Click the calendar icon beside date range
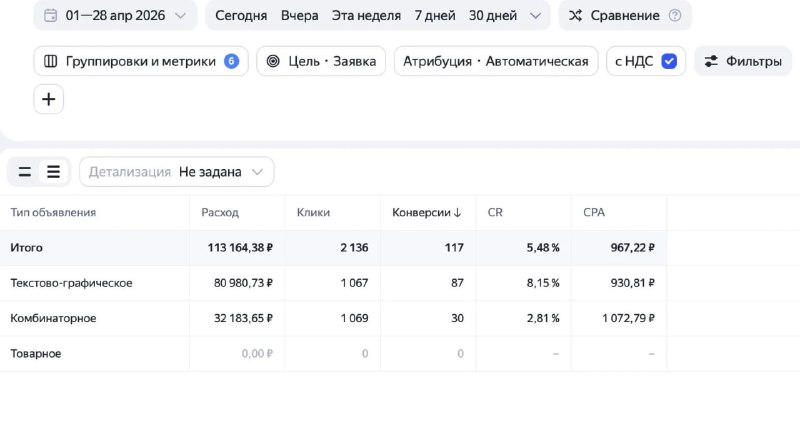Viewport: 800px width, 429px height. (x=51, y=15)
